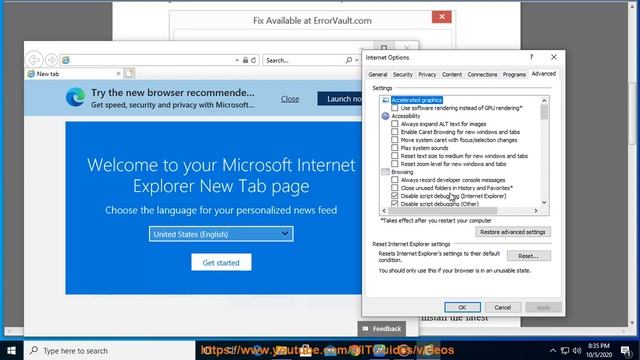This screenshot has width=640, height=360.
Task: Click the settings list vertical scrollbar thumb
Action: click(x=544, y=112)
